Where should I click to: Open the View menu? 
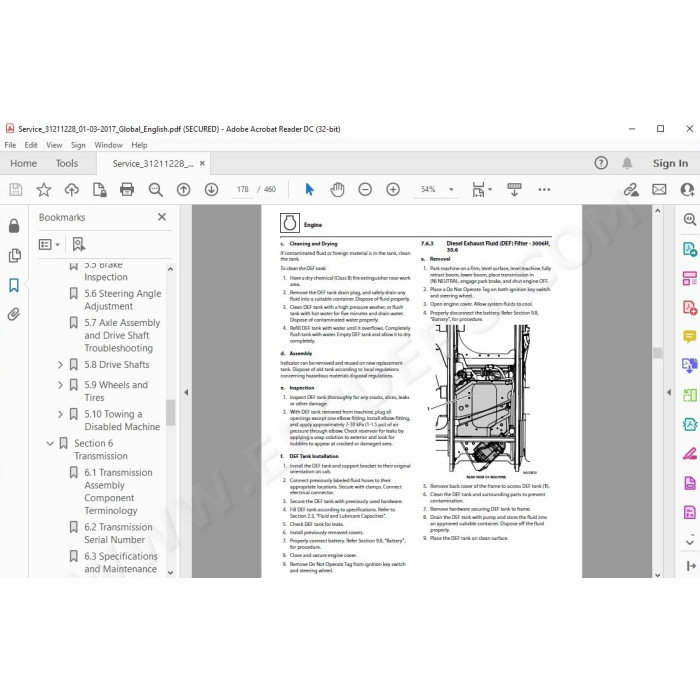[54, 145]
